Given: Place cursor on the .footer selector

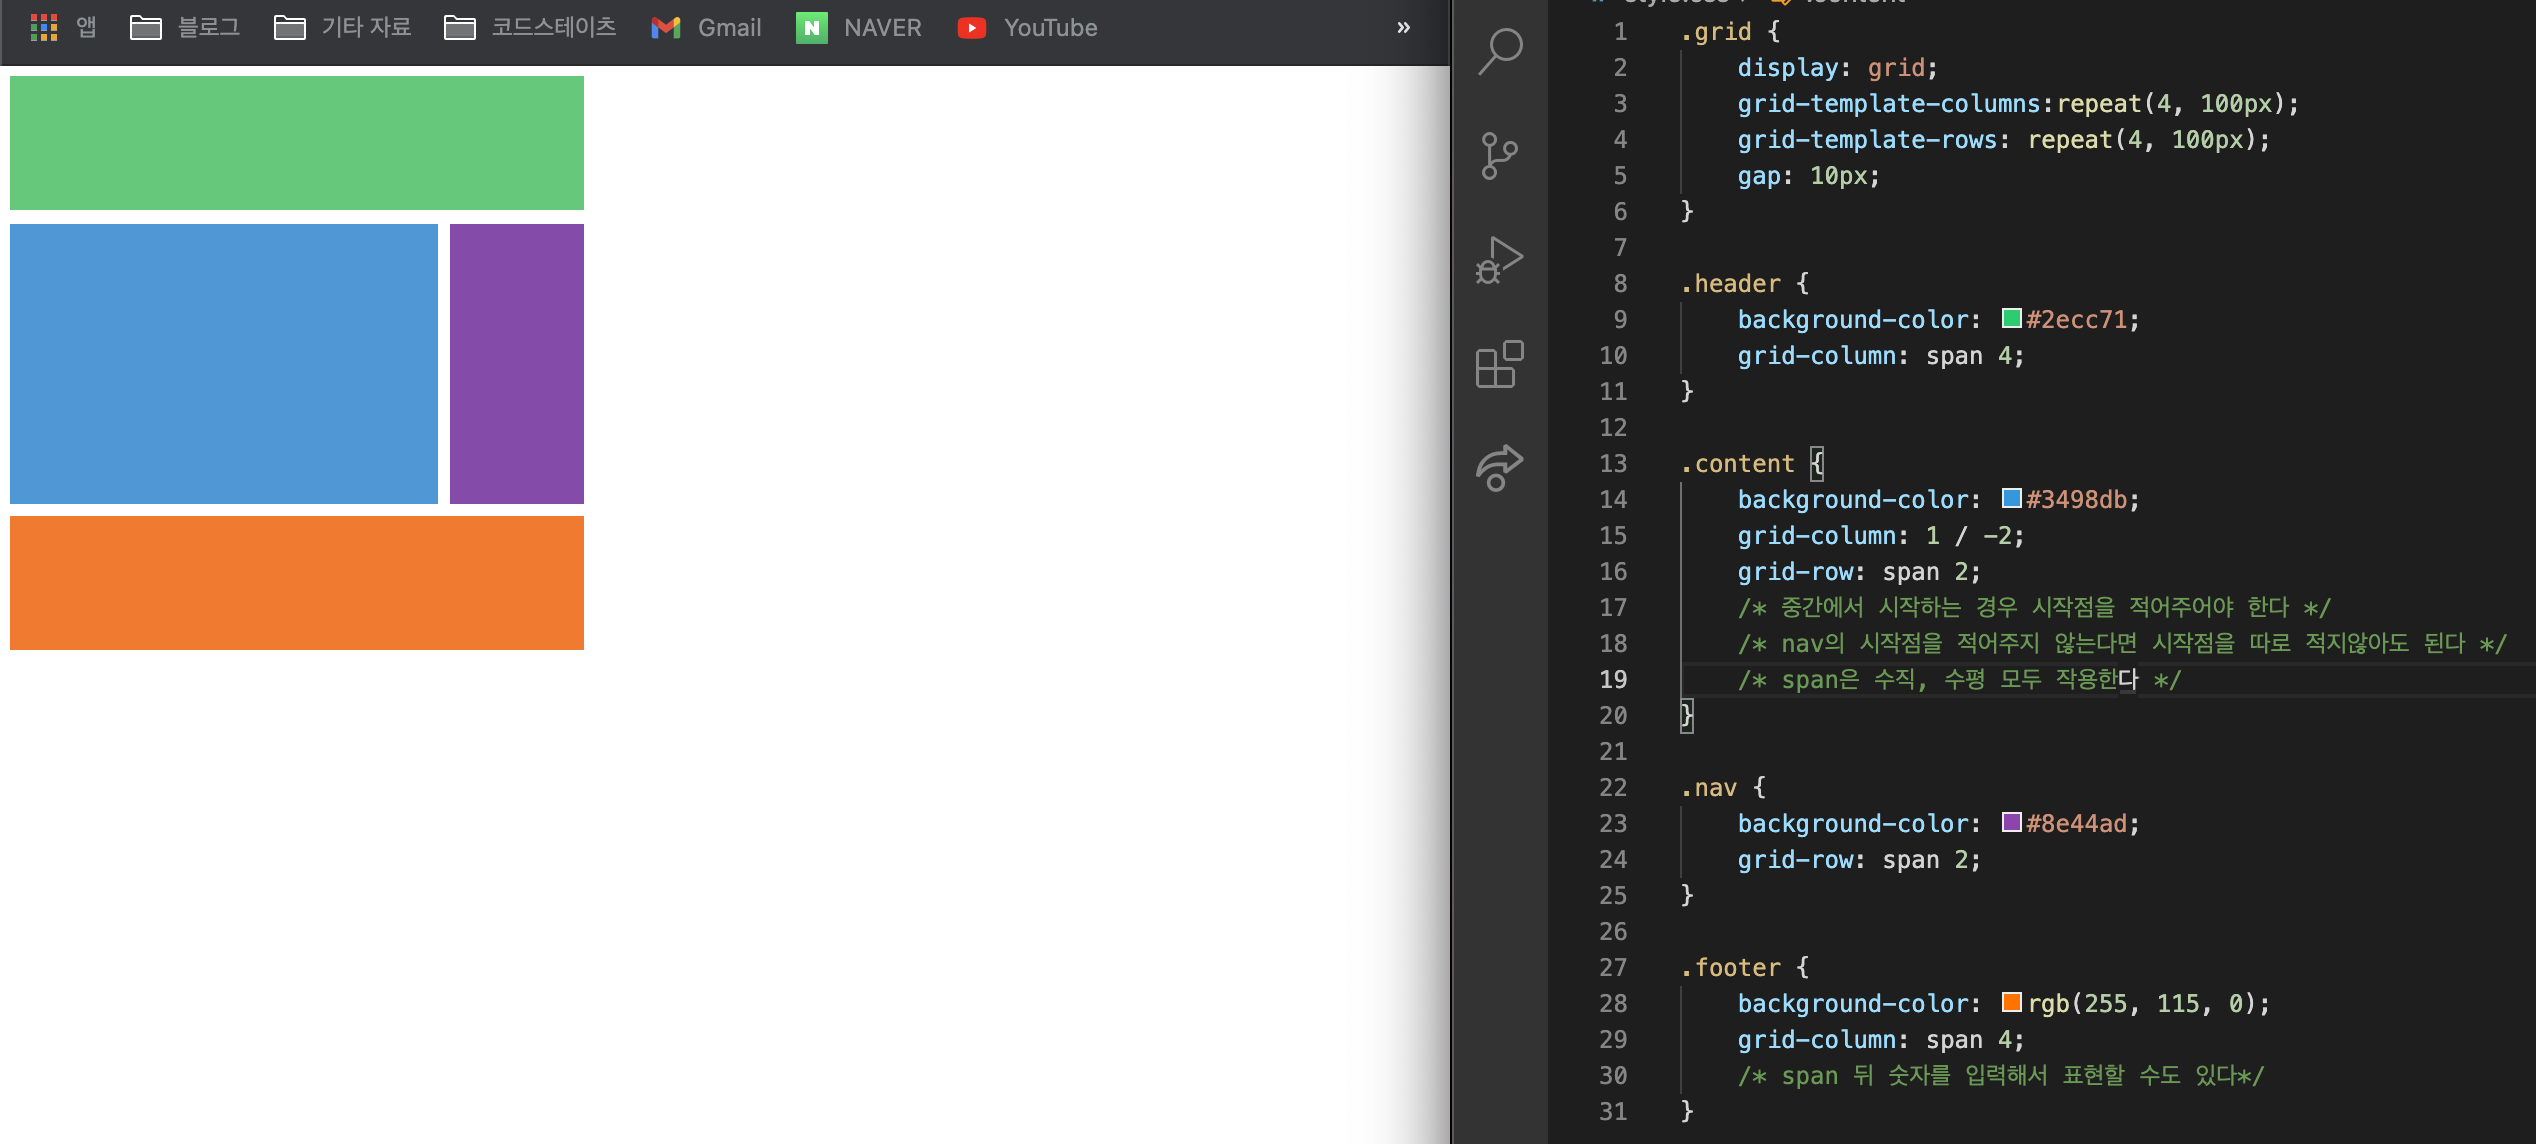Looking at the screenshot, I should click(1737, 968).
